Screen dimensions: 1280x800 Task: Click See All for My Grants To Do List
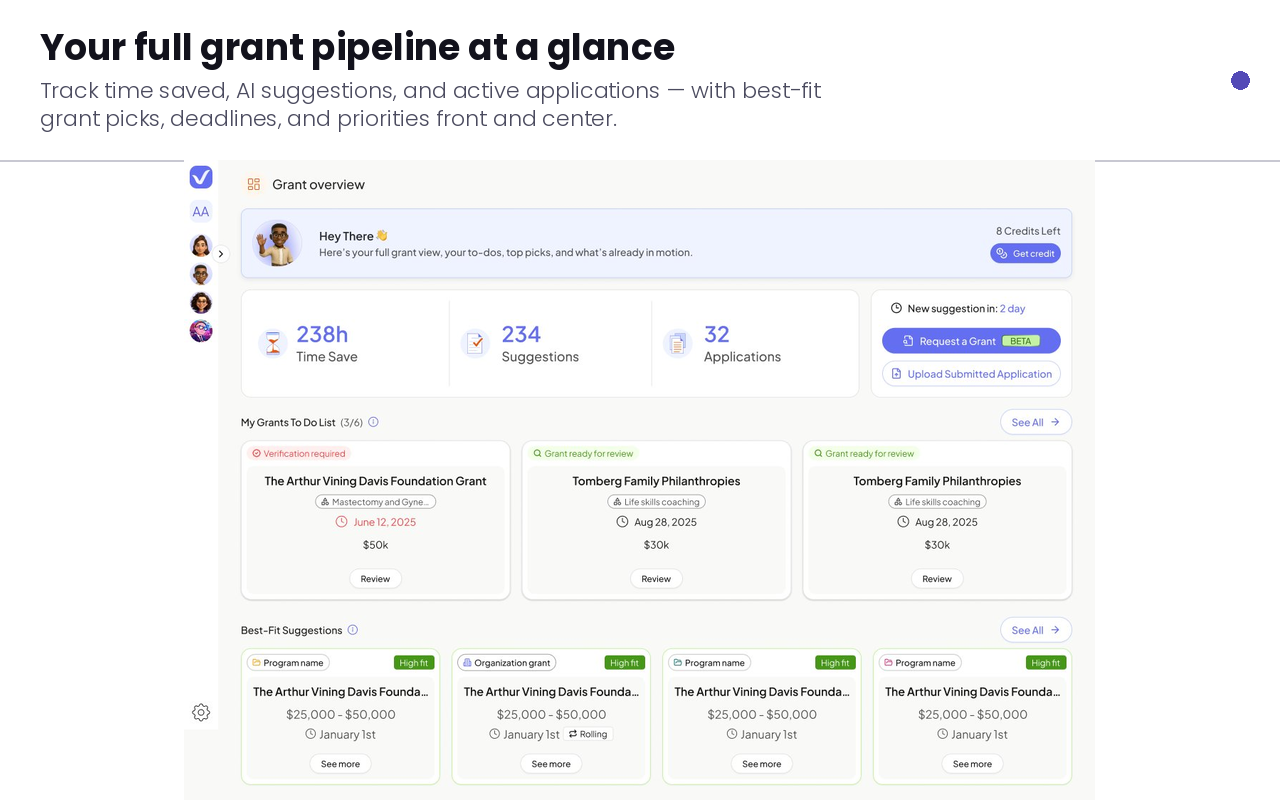click(x=1036, y=422)
